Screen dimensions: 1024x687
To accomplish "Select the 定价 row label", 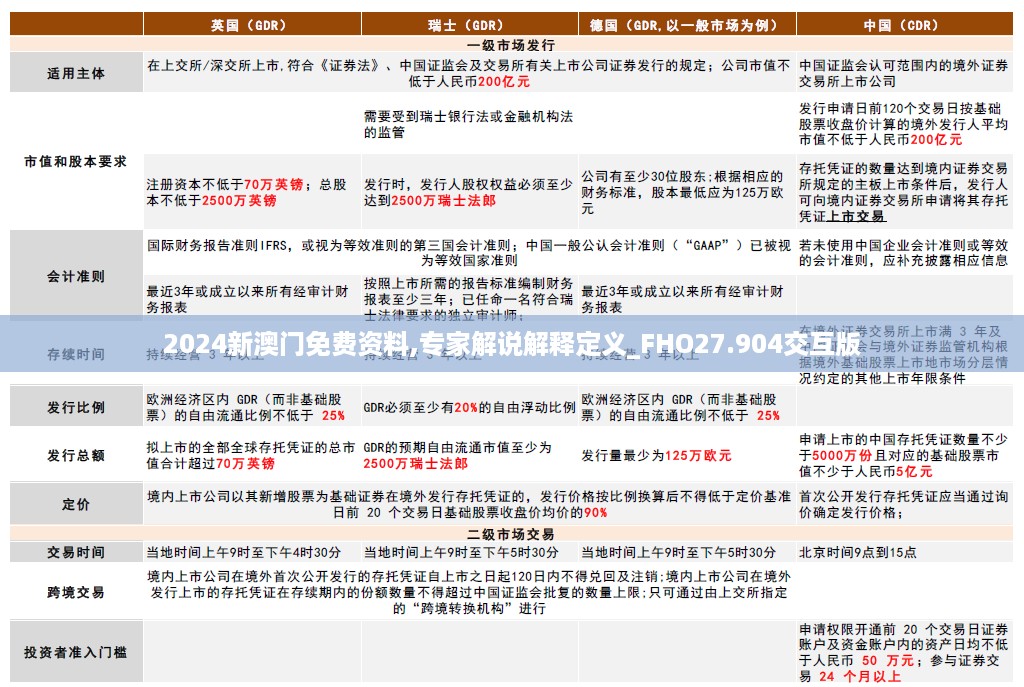I will pos(76,504).
